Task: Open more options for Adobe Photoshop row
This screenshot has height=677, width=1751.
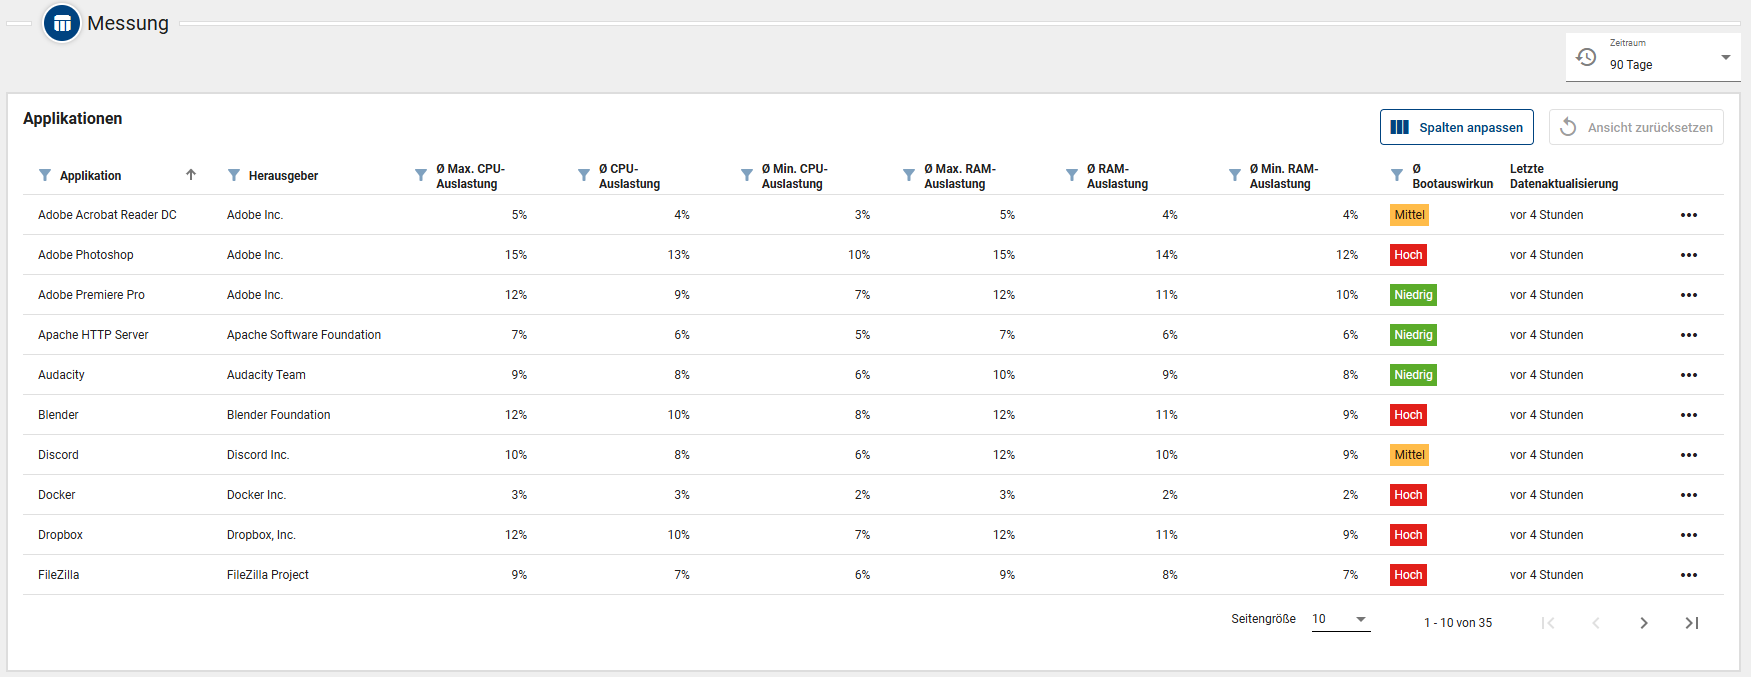Action: [x=1689, y=255]
